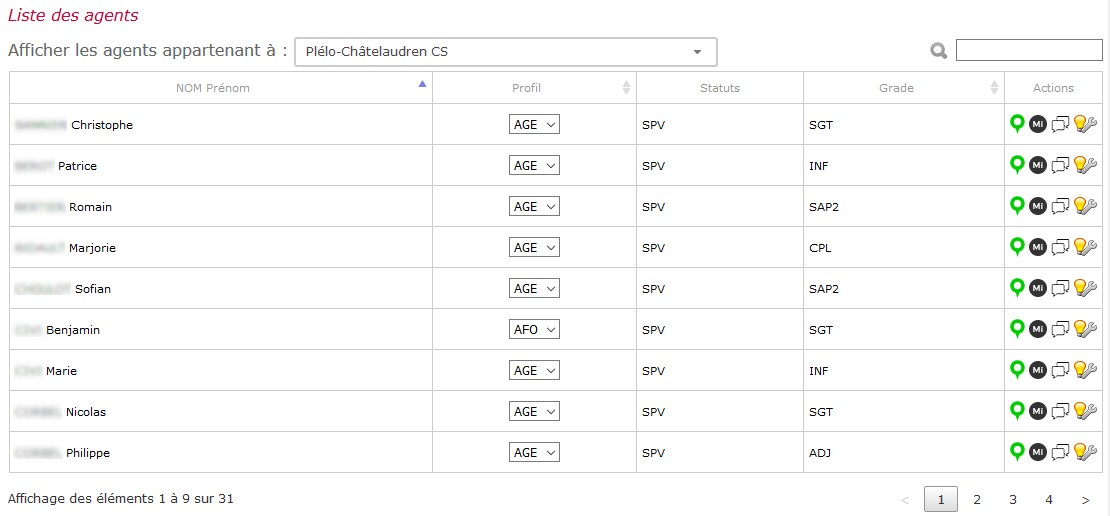This screenshot has height=516, width=1110.
Task: Open chat bubbles icon for Romain
Action: pyautogui.click(x=1060, y=207)
